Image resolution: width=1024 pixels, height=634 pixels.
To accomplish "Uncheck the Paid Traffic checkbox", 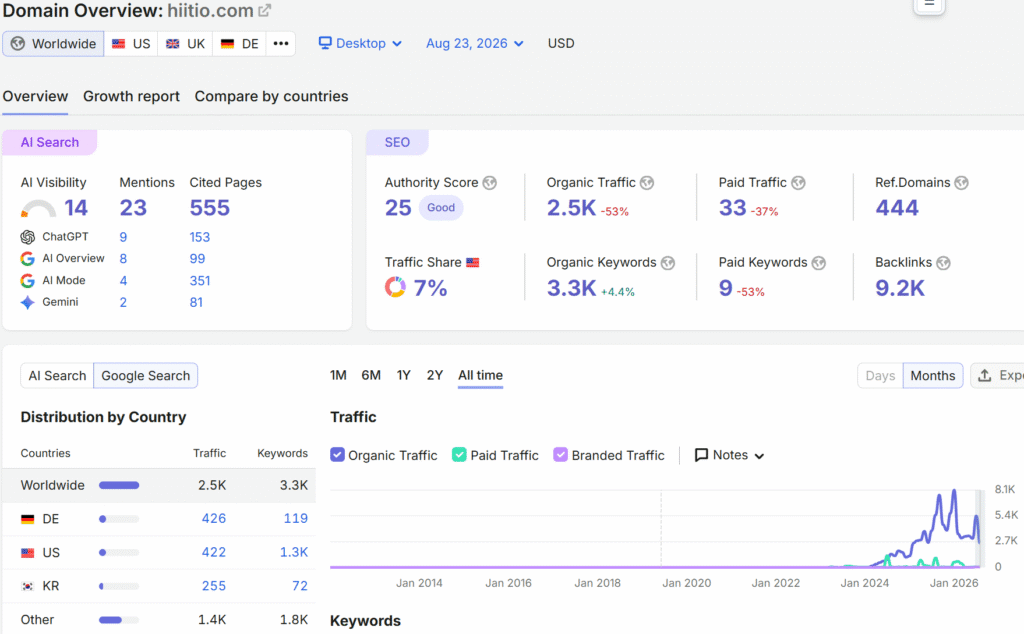I will [459, 454].
